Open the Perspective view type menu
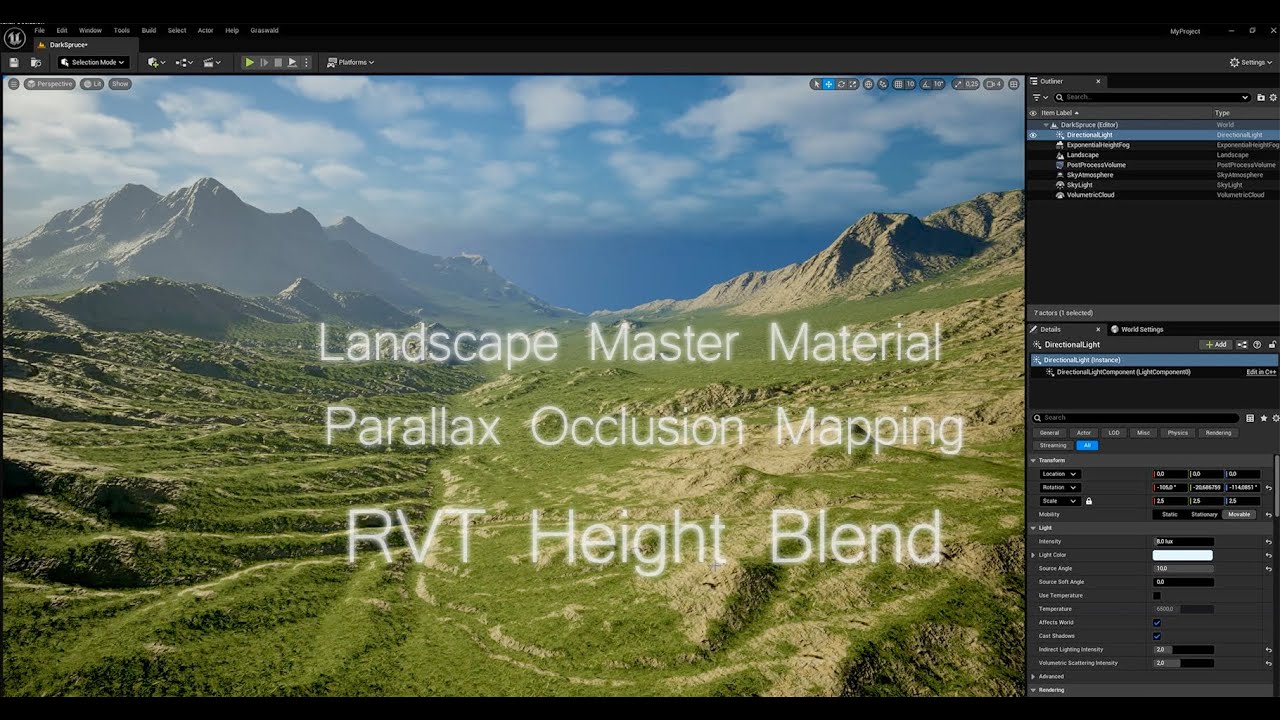The image size is (1280, 720). tap(50, 84)
